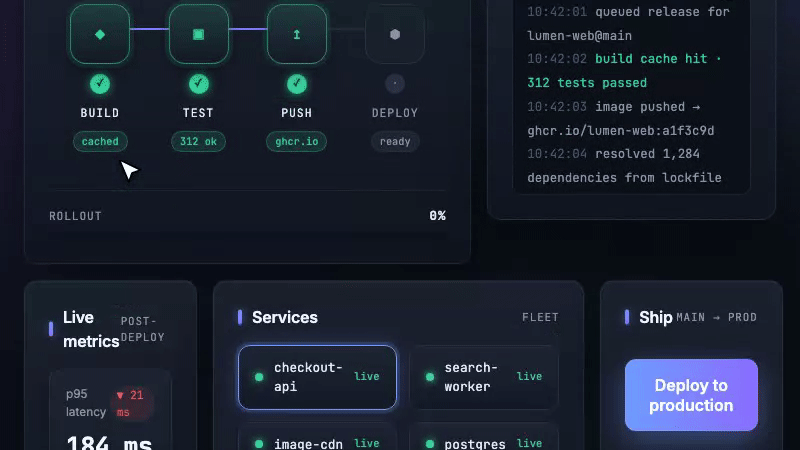Click the green checkmark under Build

click(100, 84)
